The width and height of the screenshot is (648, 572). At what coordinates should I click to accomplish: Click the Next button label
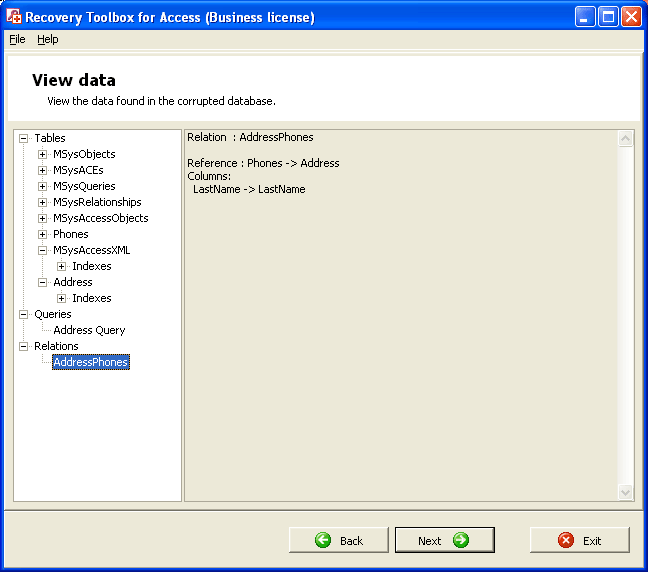430,541
